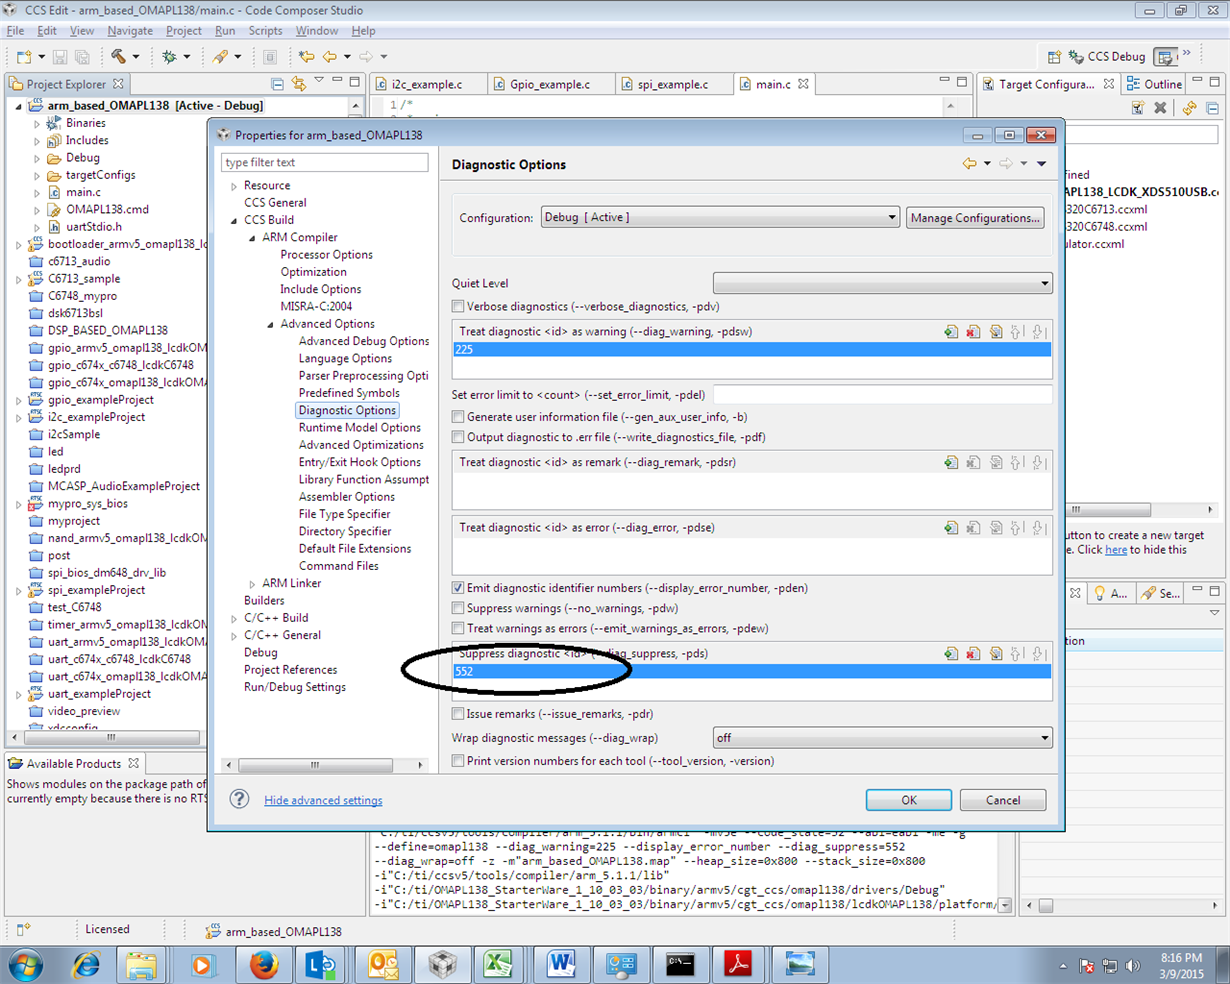Click Collapse All in the Project Explorer

(x=278, y=84)
